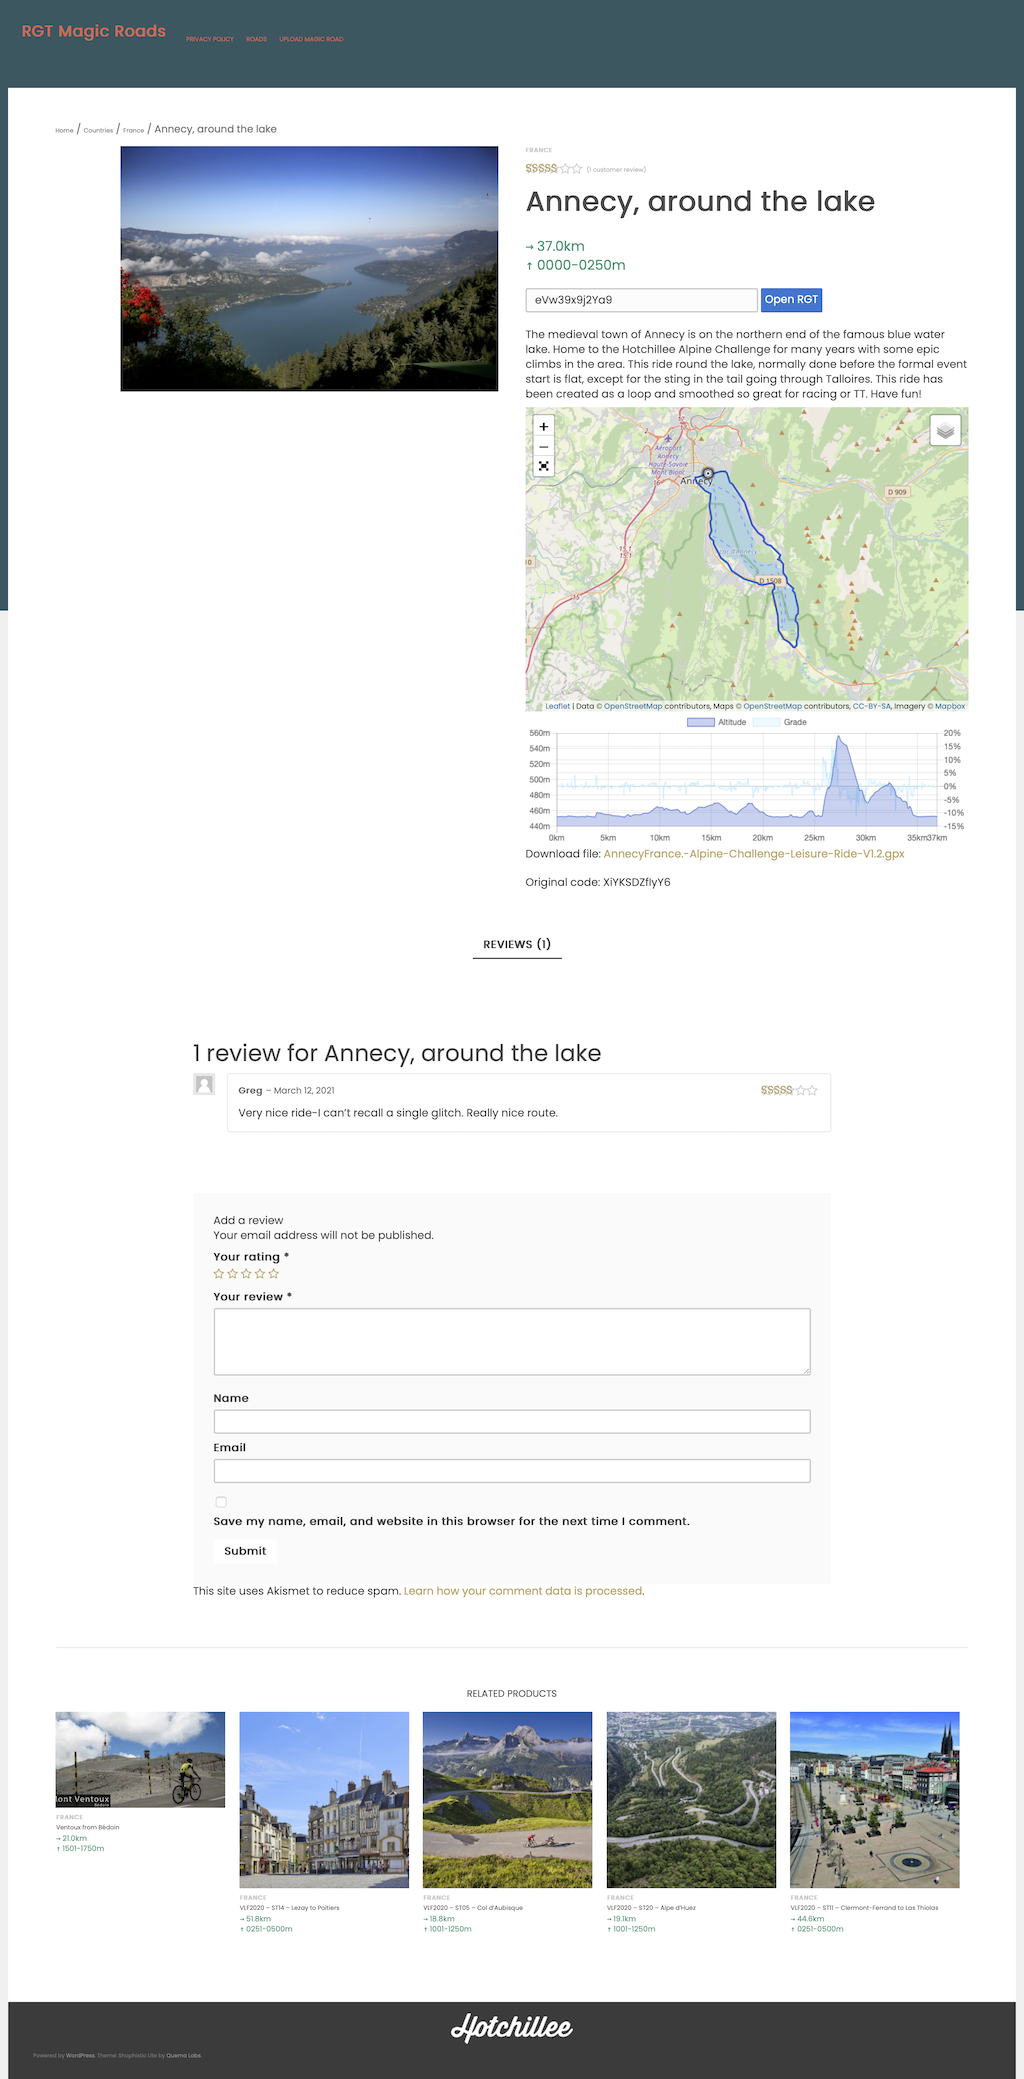
Task: Toggle the Altitude series in chart legend
Action: tap(717, 722)
